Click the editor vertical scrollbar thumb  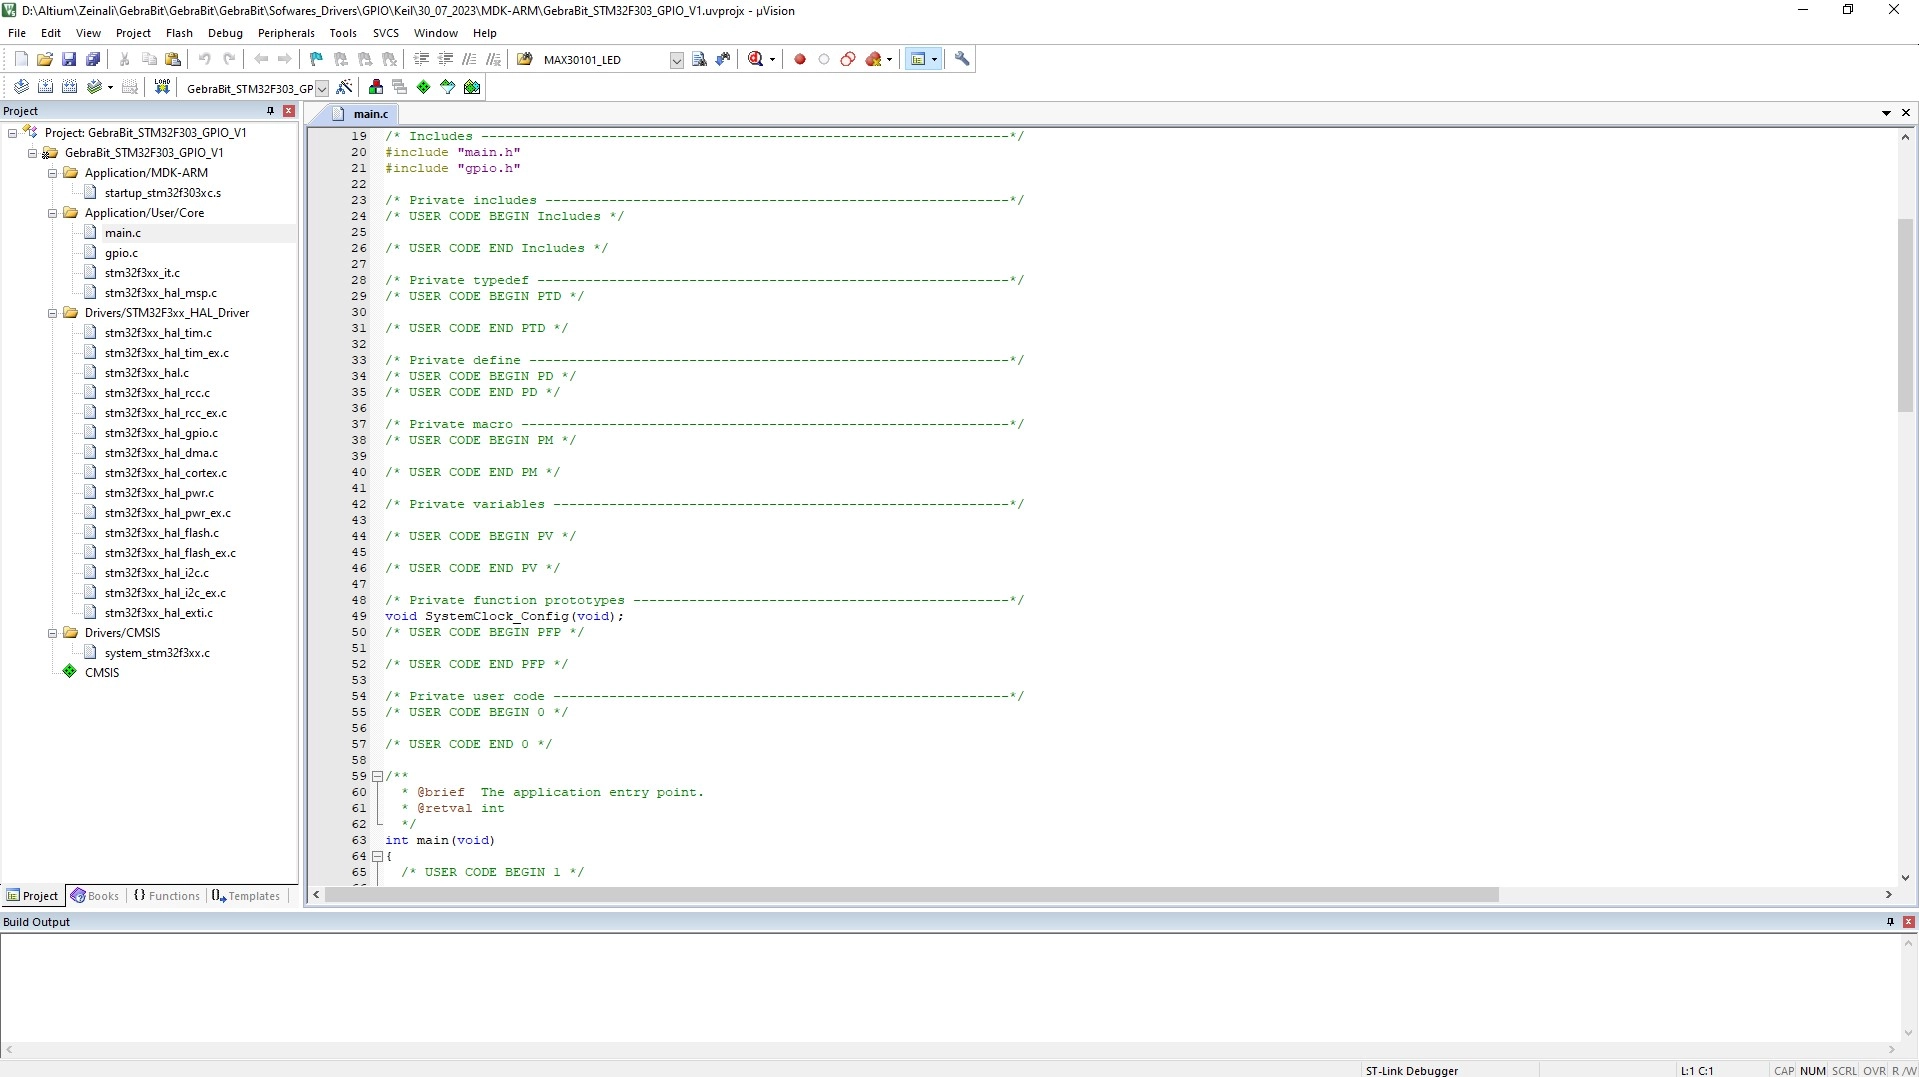[1905, 313]
